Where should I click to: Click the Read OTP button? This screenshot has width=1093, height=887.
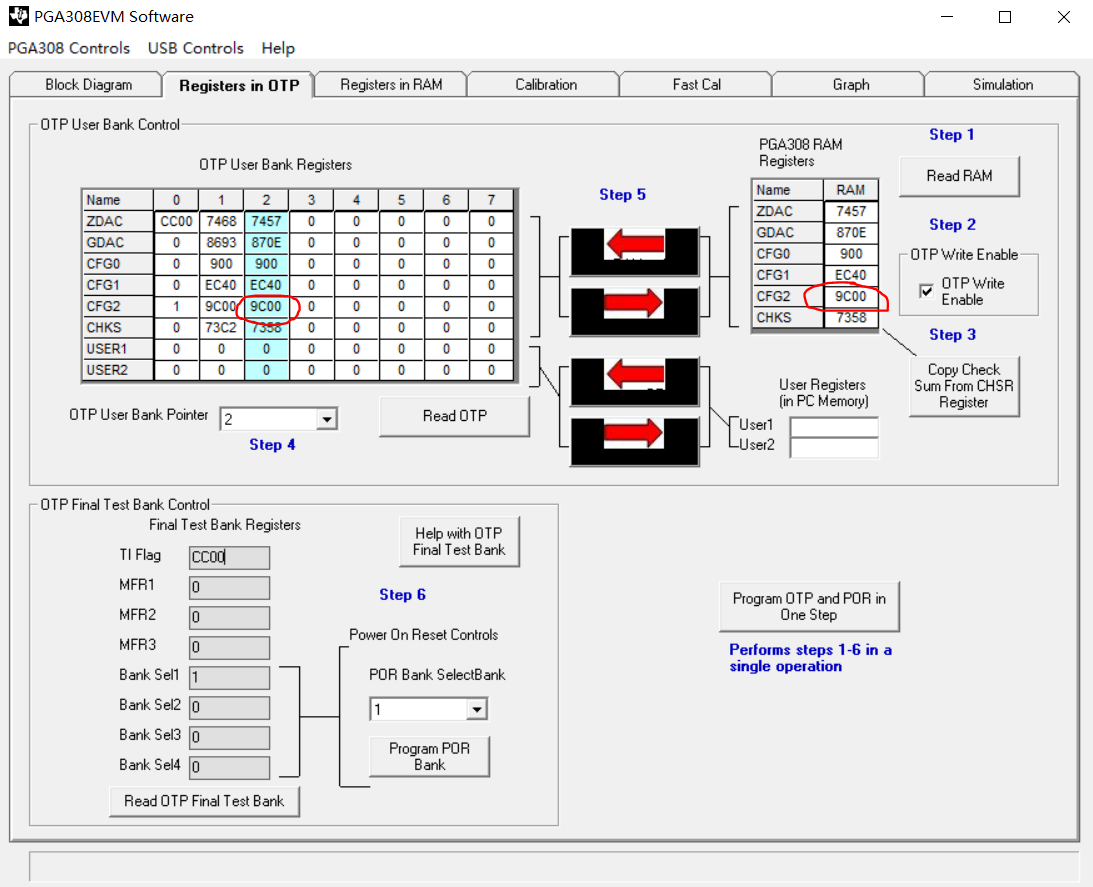[x=454, y=416]
